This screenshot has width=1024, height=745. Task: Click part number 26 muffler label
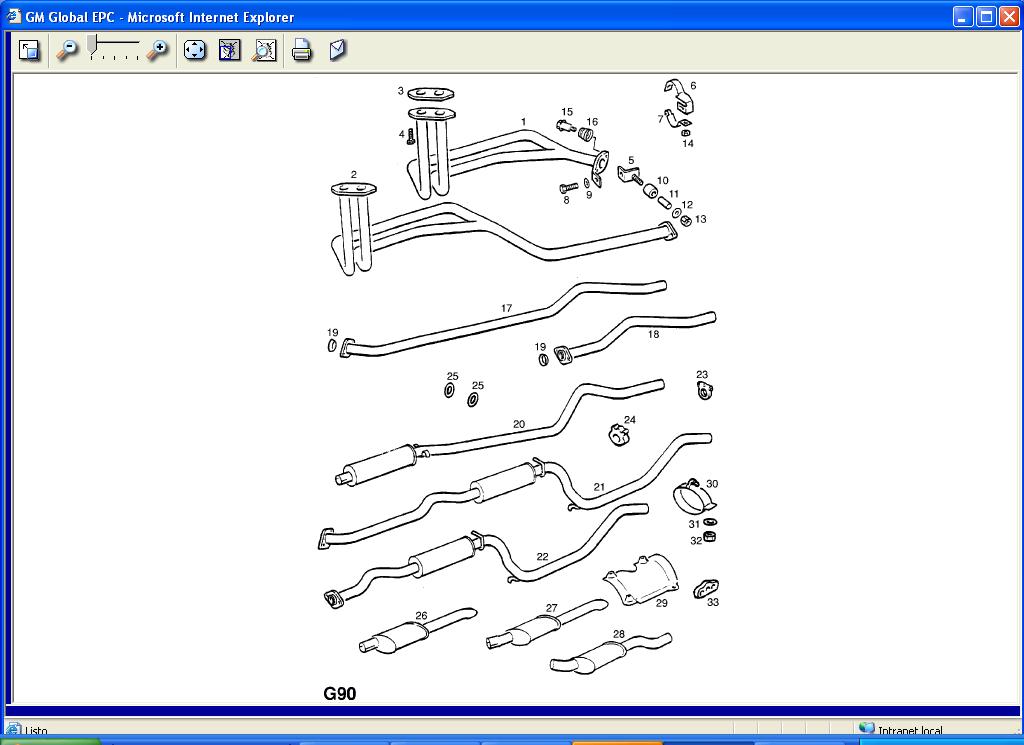pyautogui.click(x=421, y=616)
